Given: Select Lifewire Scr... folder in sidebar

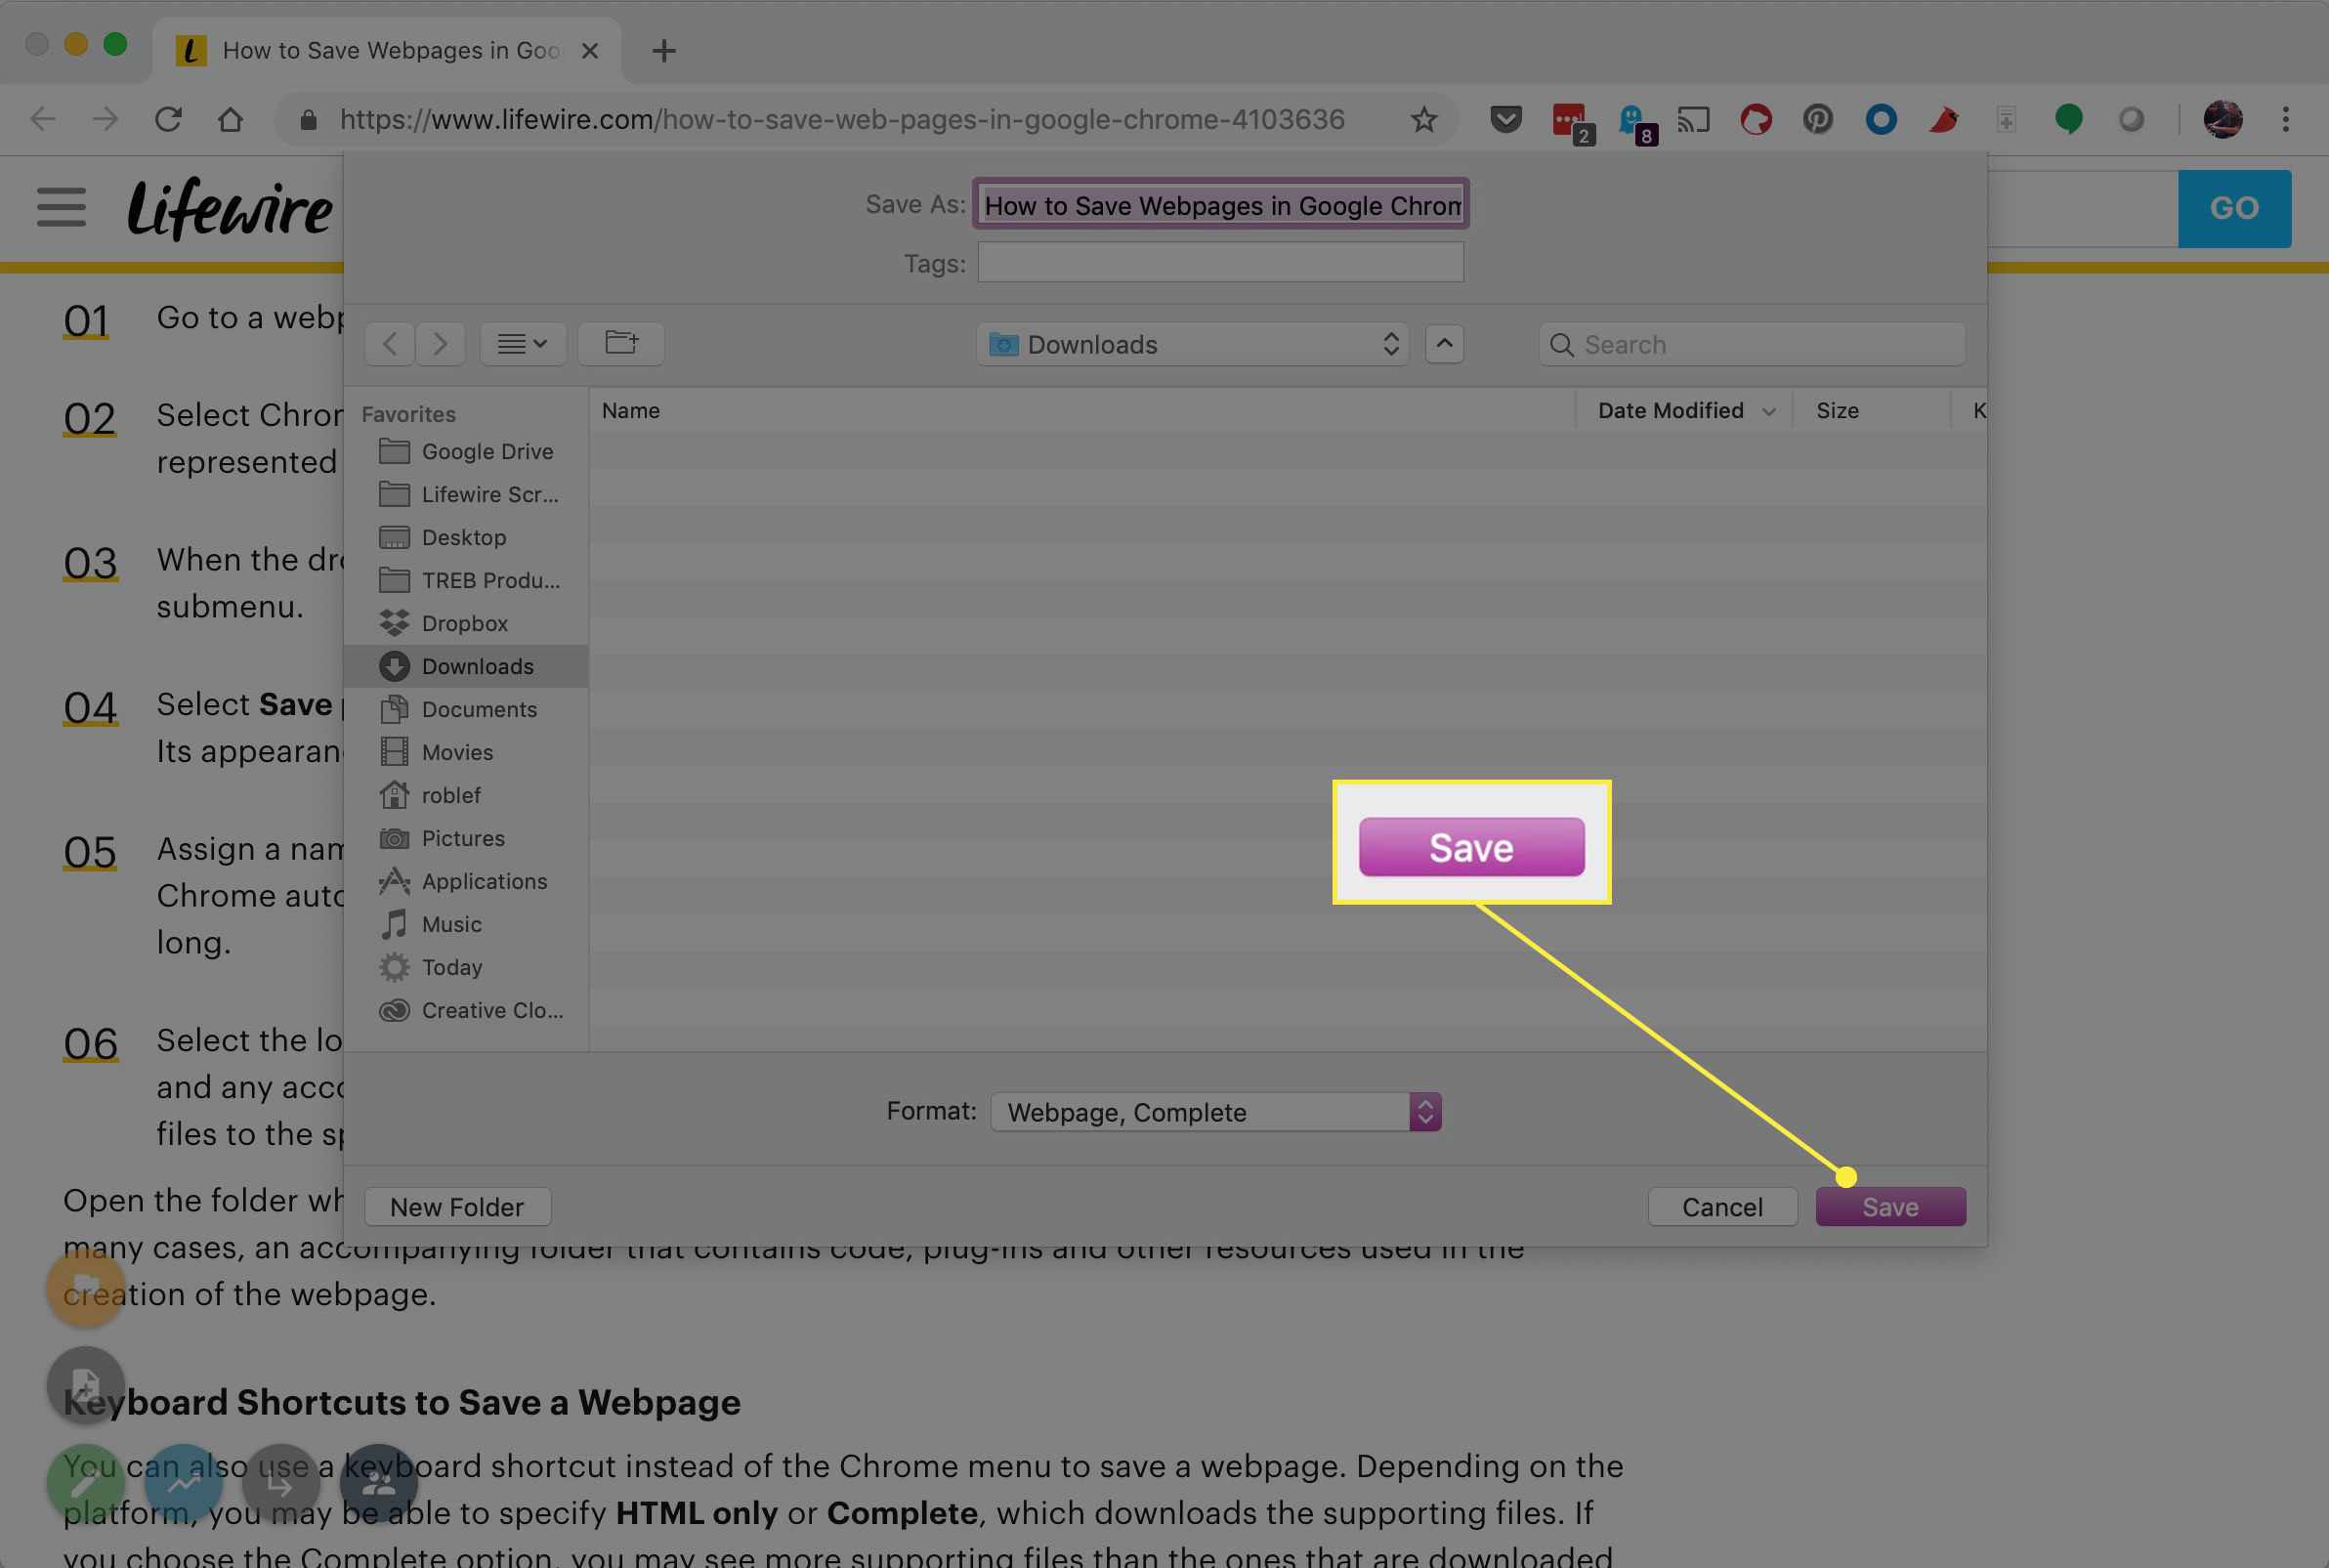Looking at the screenshot, I should click(x=466, y=494).
